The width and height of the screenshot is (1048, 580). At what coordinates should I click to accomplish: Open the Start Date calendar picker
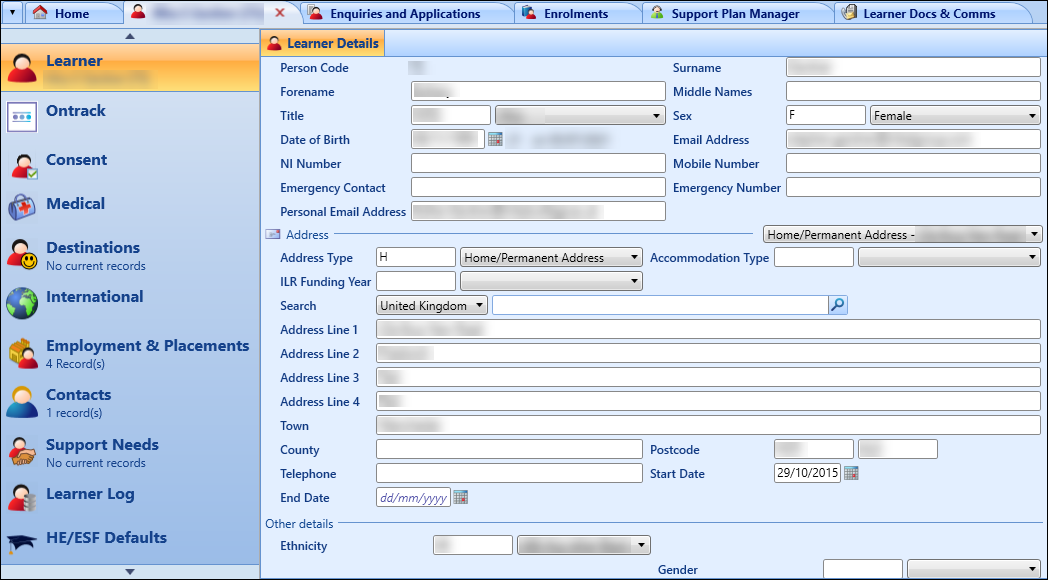[x=851, y=473]
